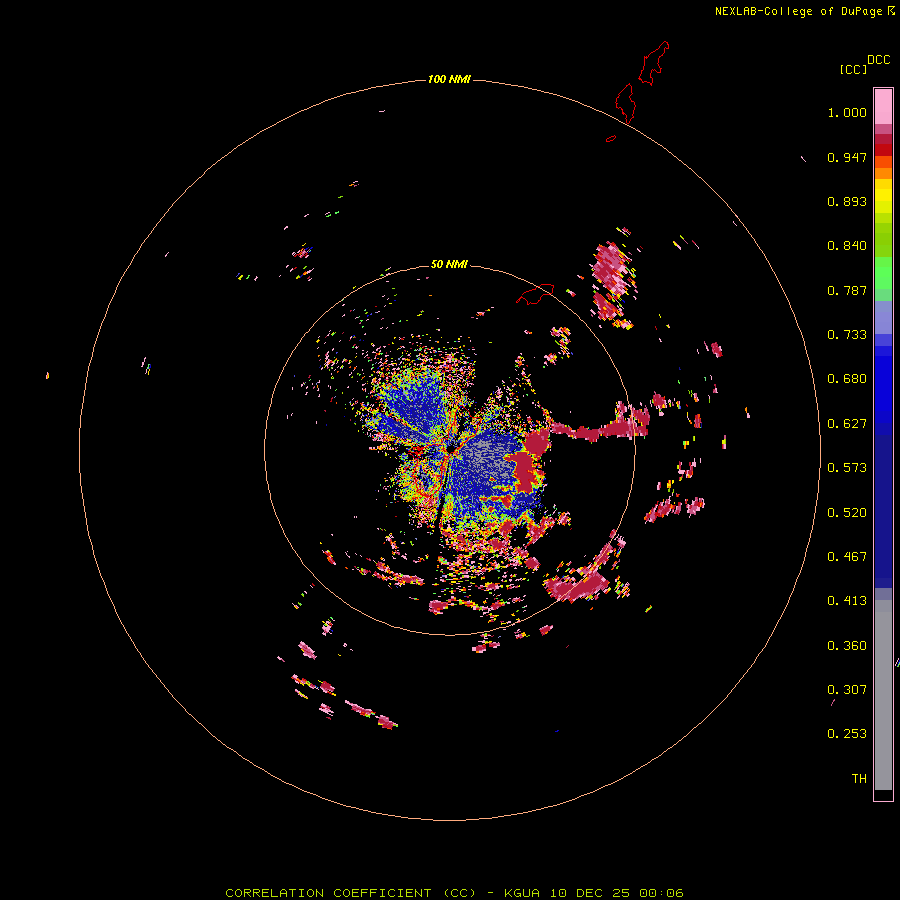Click the DCC label above the color bar
The height and width of the screenshot is (900, 900).
click(878, 60)
